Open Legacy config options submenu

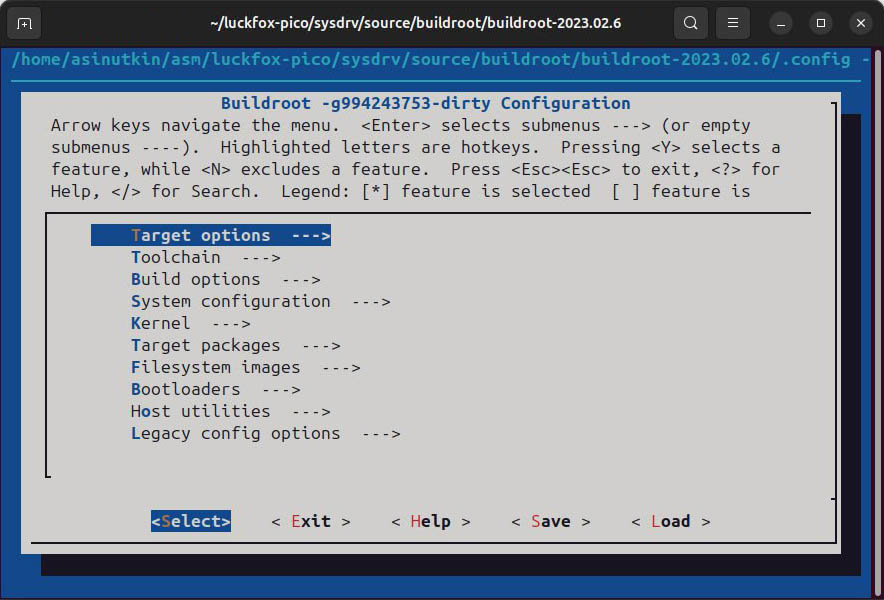click(x=265, y=433)
